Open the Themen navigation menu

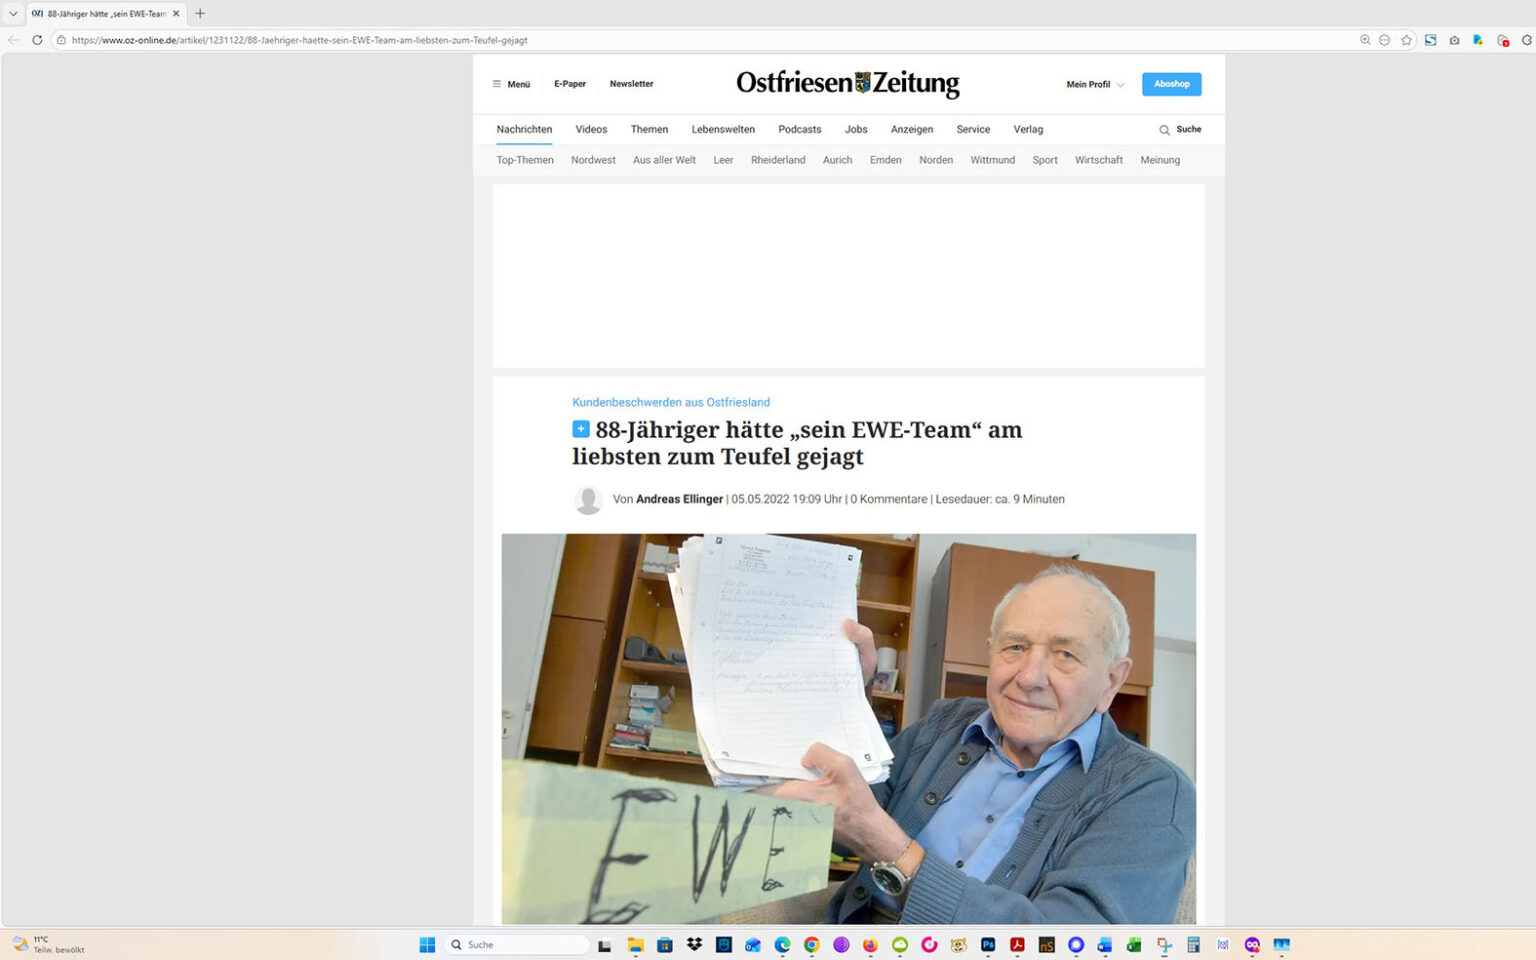[x=649, y=129]
